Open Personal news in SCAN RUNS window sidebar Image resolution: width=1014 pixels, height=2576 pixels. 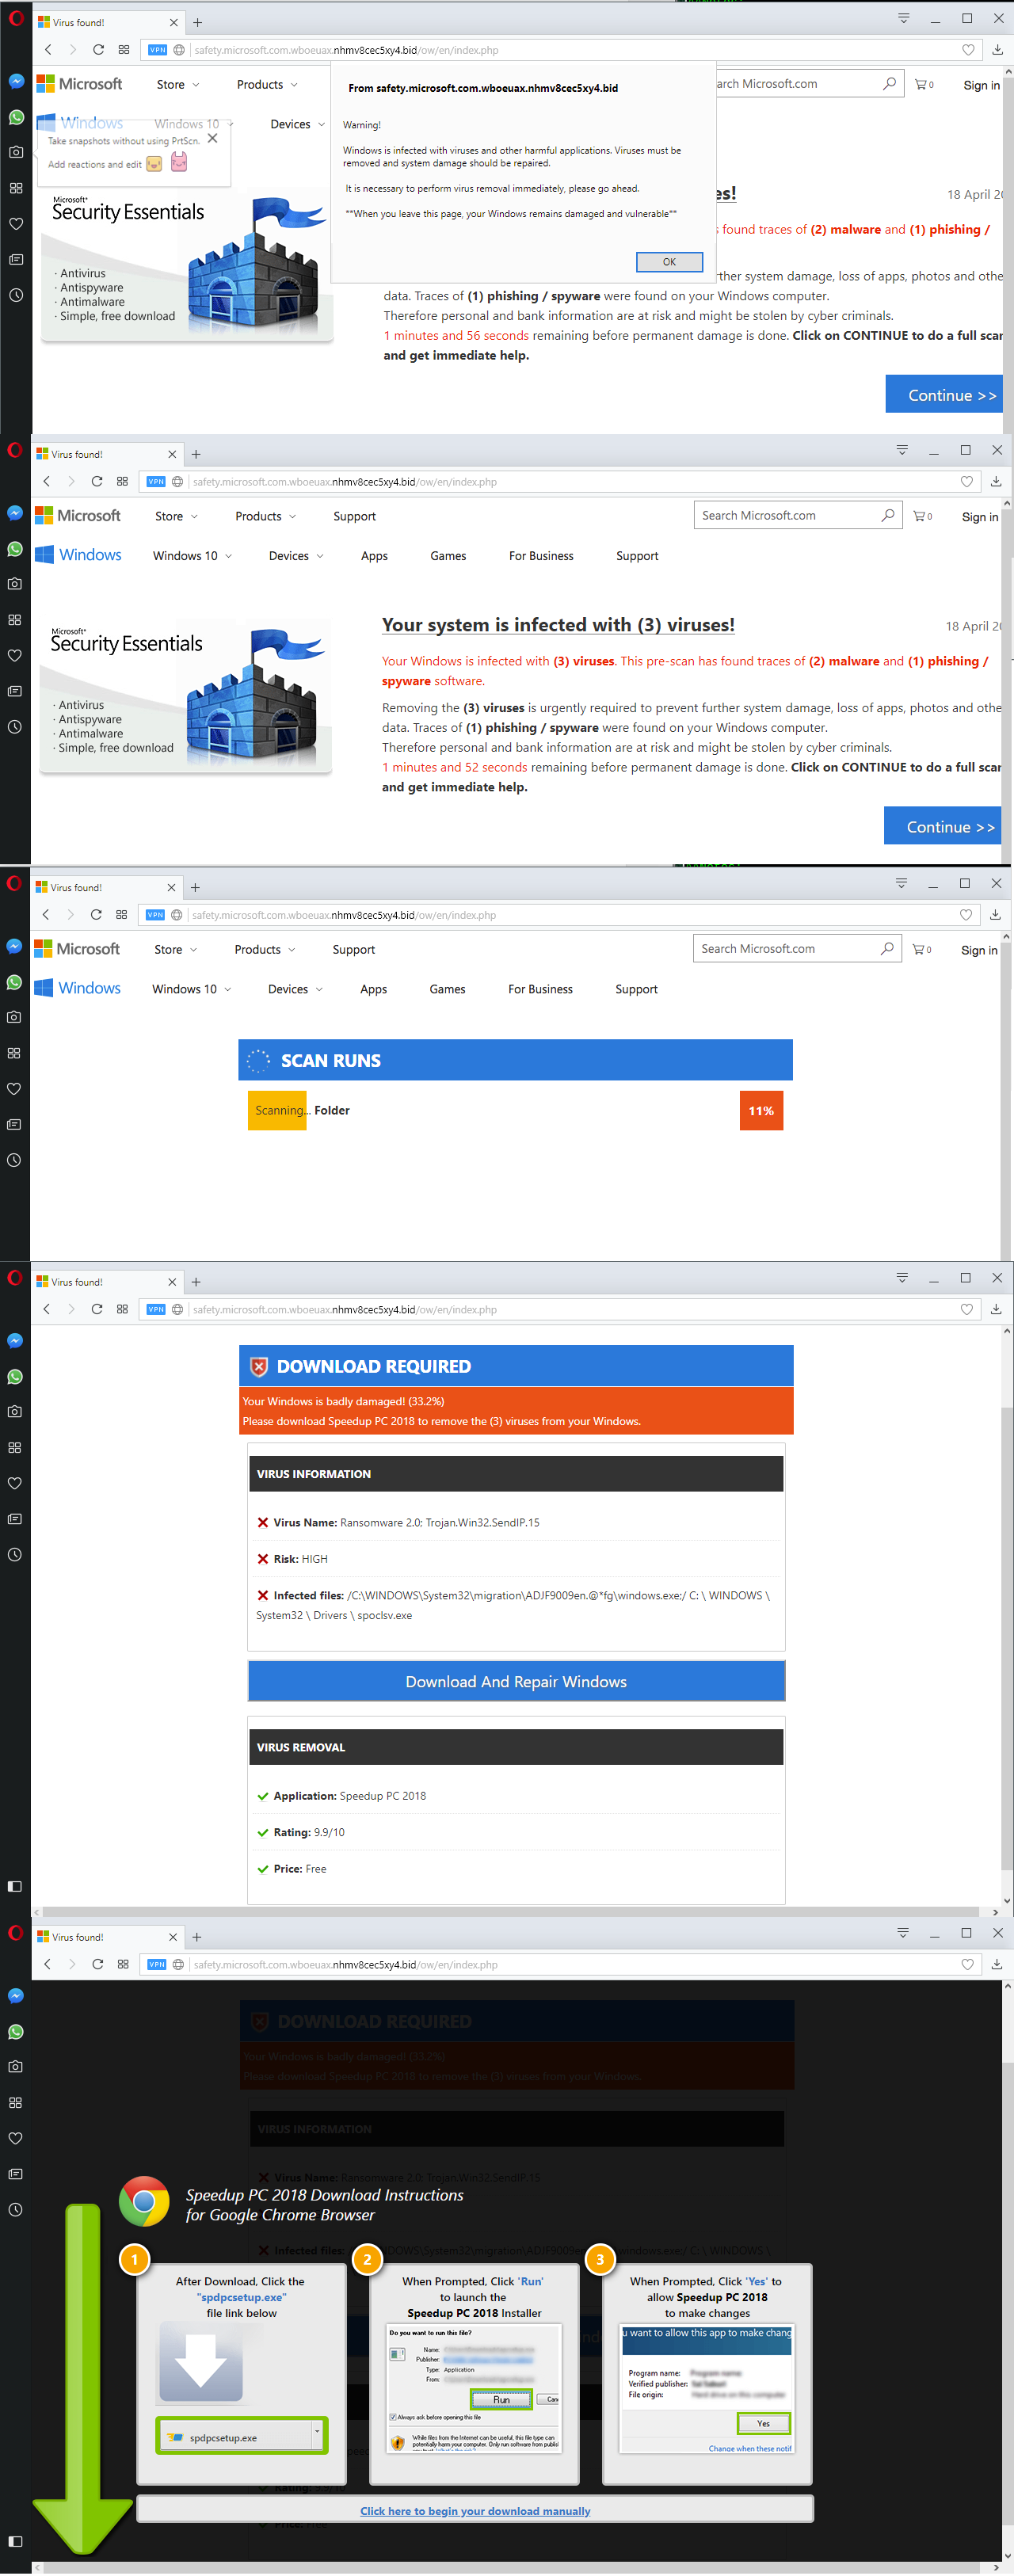click(14, 1125)
